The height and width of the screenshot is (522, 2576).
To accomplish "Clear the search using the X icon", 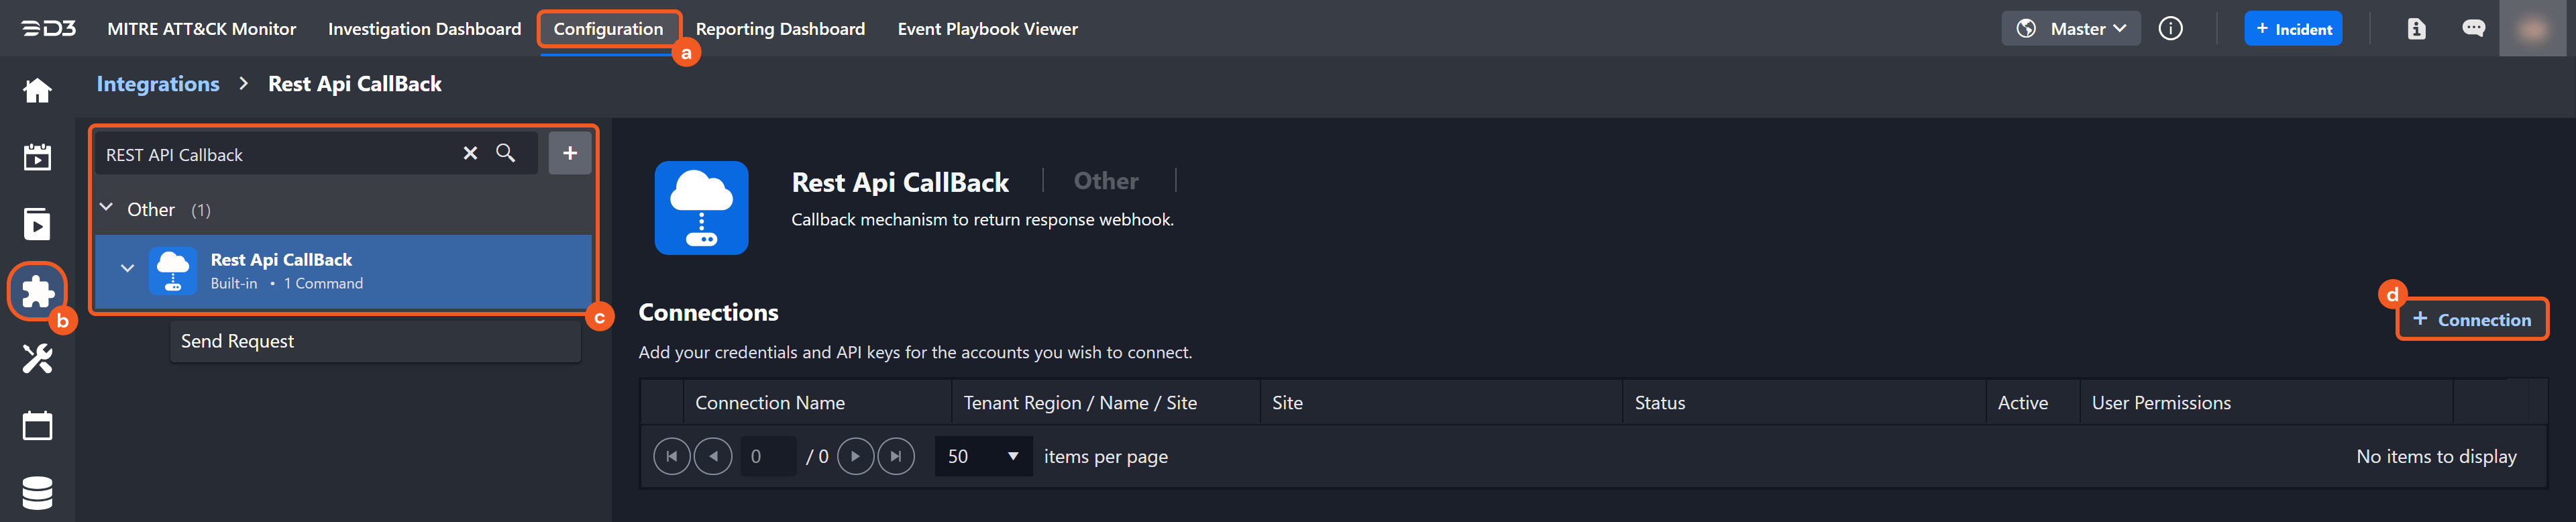I will coord(470,153).
